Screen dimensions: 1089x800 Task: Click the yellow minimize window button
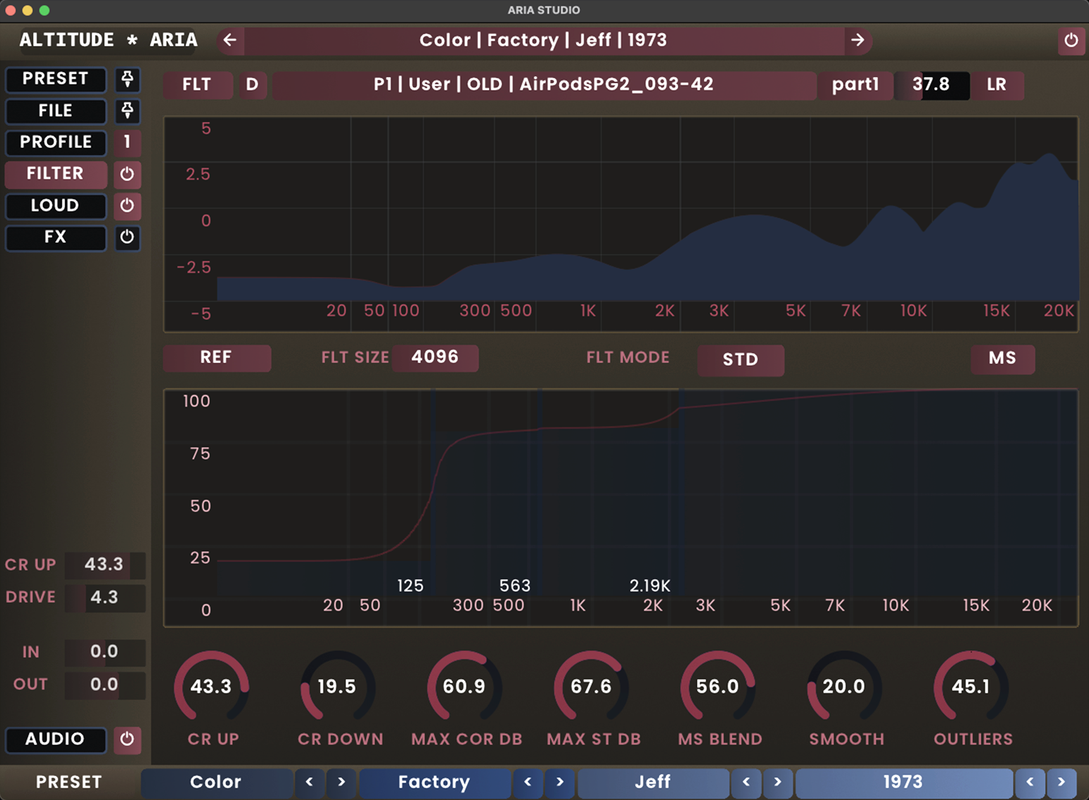[27, 10]
